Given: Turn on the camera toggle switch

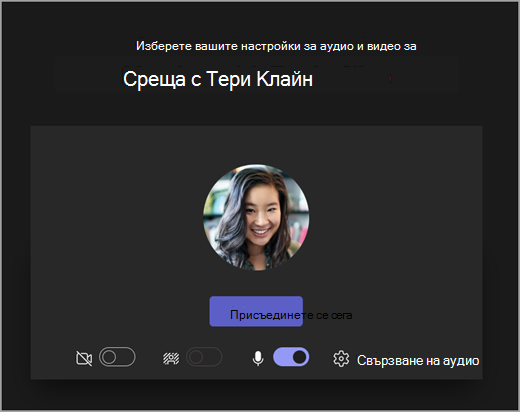Looking at the screenshot, I should [117, 357].
